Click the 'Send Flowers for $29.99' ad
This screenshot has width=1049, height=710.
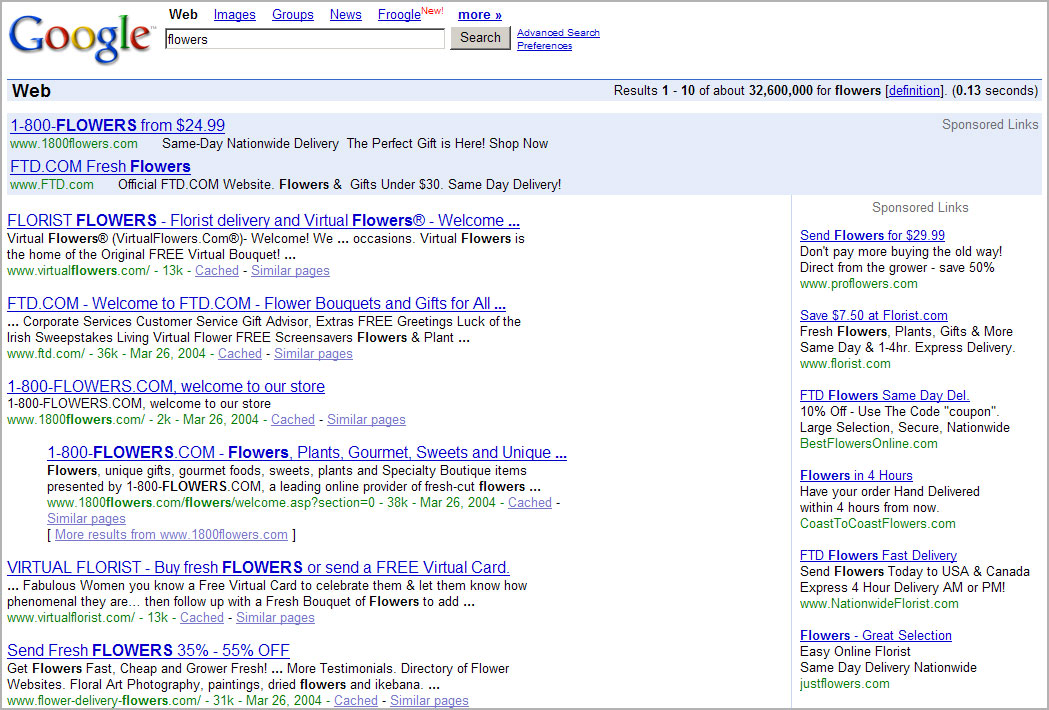pos(872,235)
